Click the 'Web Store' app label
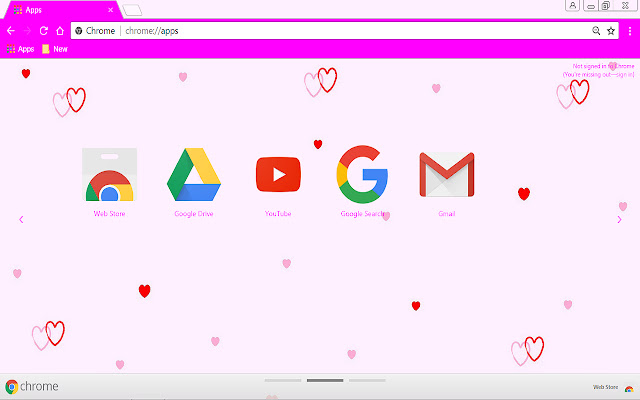Screen dimensions: 640x400 click(x=109, y=213)
